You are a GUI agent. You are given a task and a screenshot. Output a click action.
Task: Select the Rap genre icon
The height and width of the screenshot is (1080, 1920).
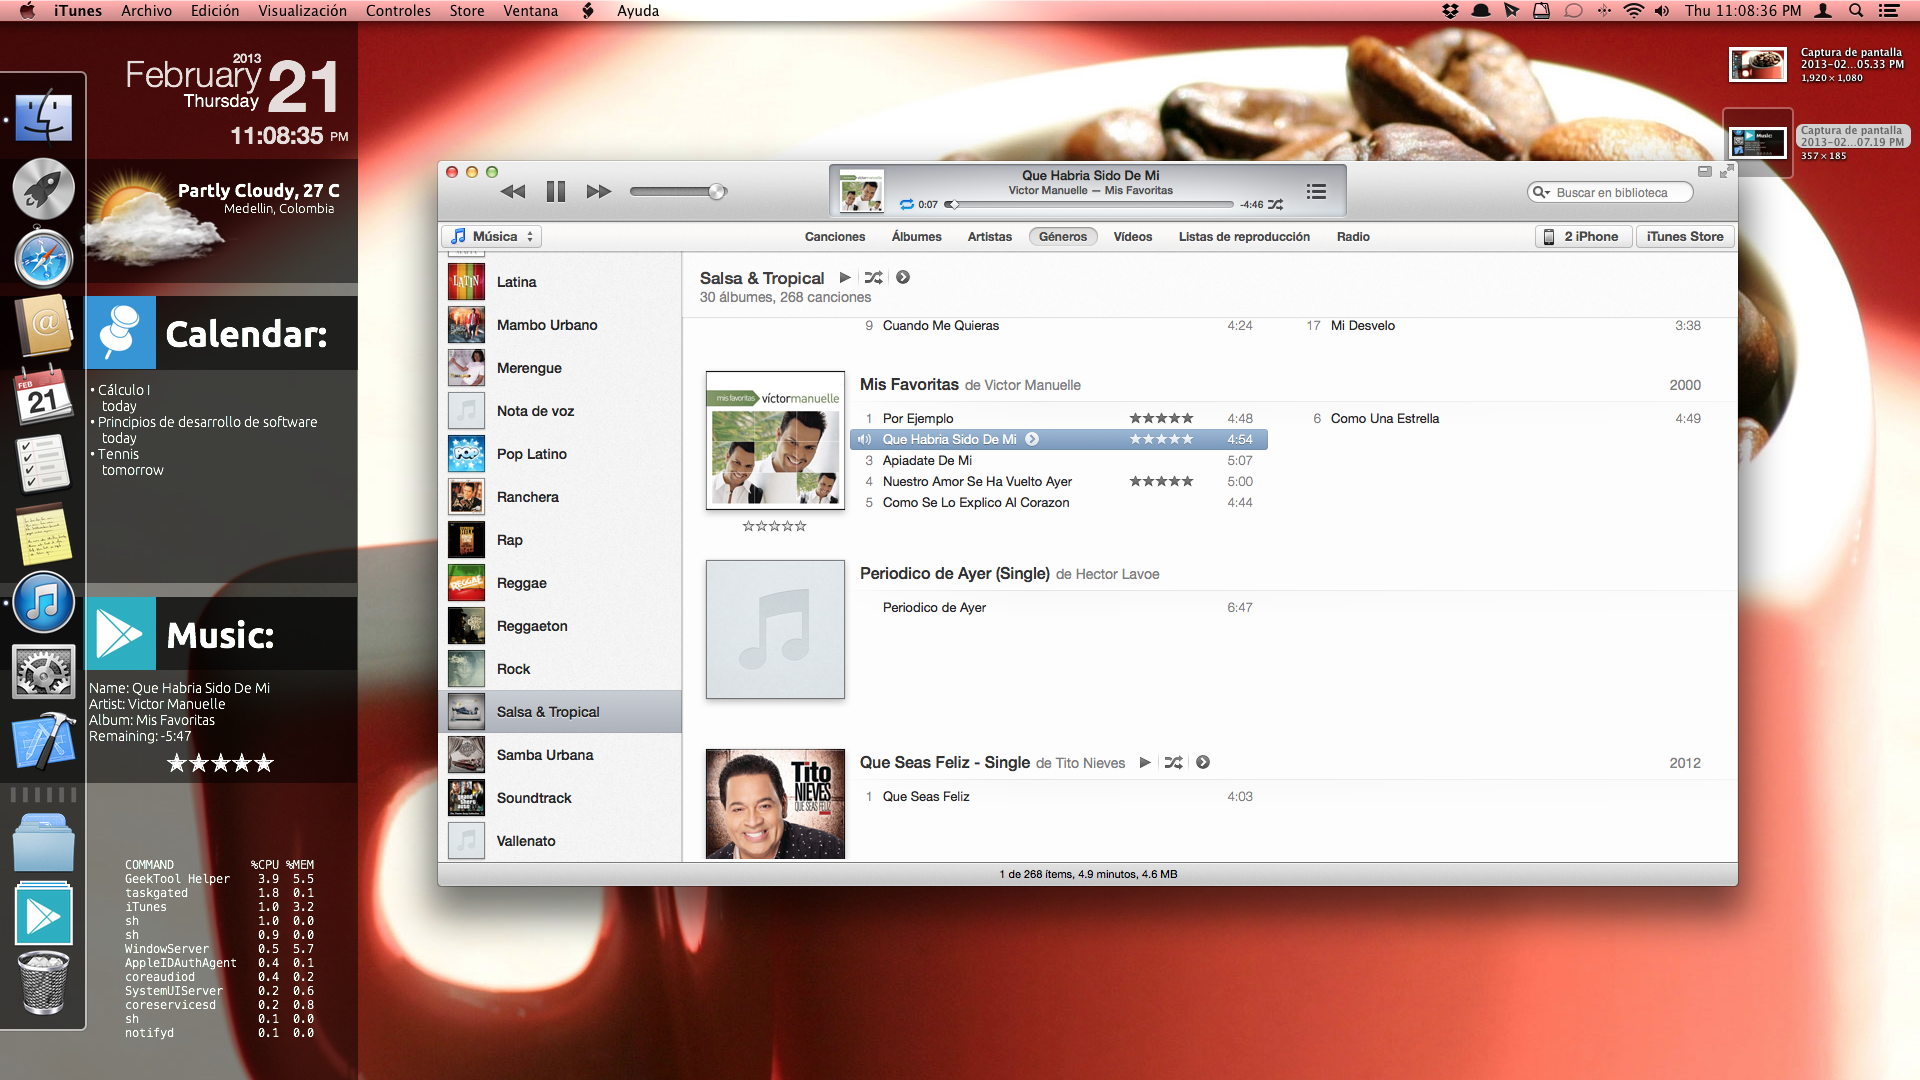coord(466,540)
